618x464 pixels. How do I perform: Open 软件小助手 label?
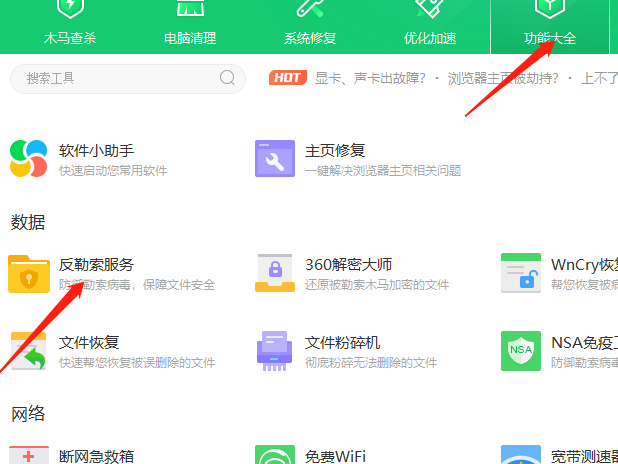(x=97, y=151)
